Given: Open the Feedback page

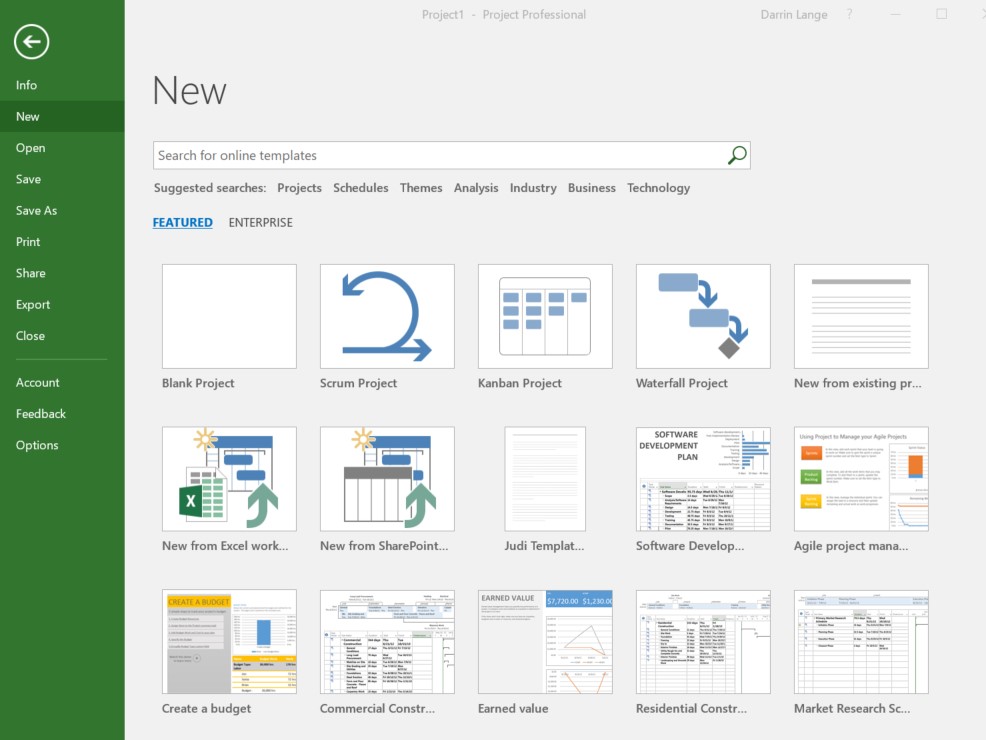Looking at the screenshot, I should click(x=62, y=414).
